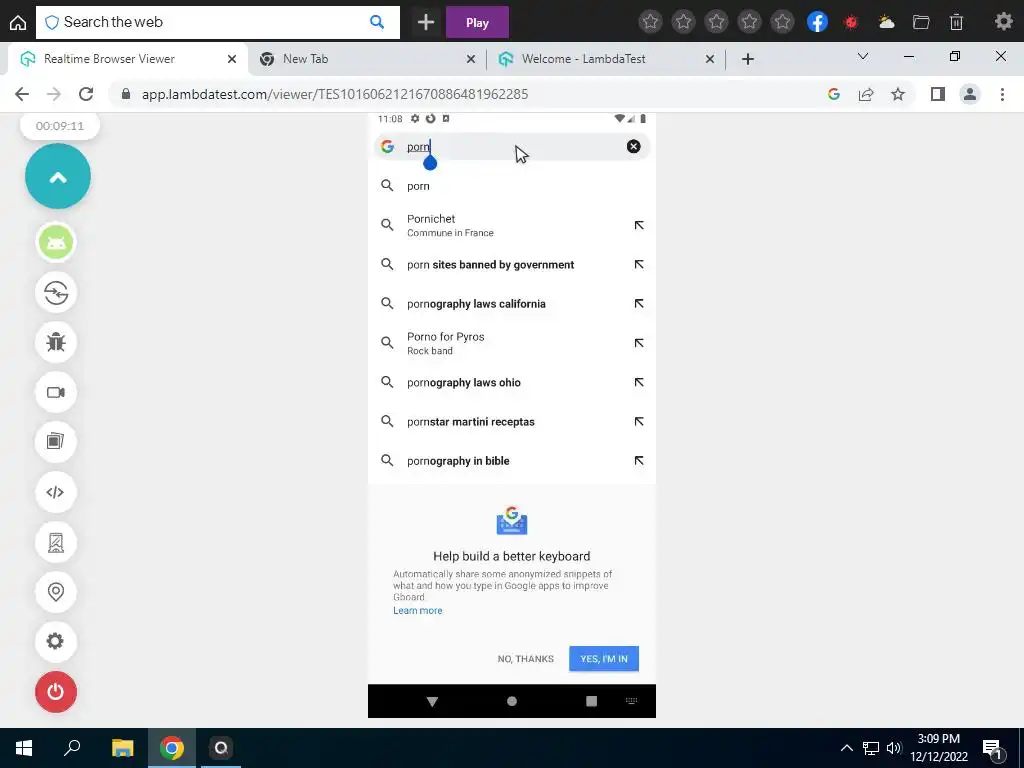Open the screenshot gallery icon in the sidebar
The image size is (1024, 768).
[56, 442]
